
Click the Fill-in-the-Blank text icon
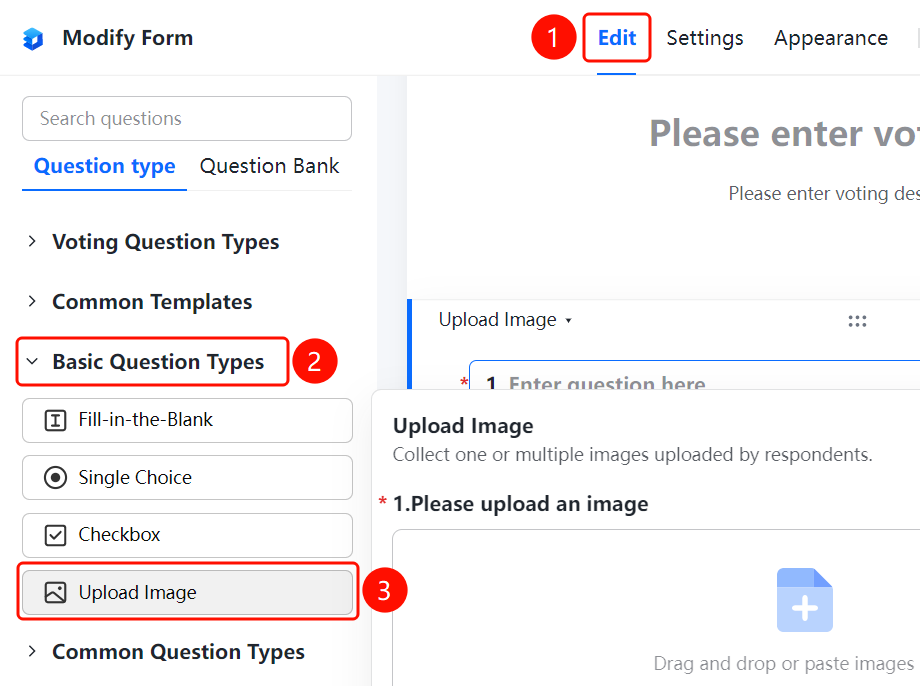click(x=55, y=420)
